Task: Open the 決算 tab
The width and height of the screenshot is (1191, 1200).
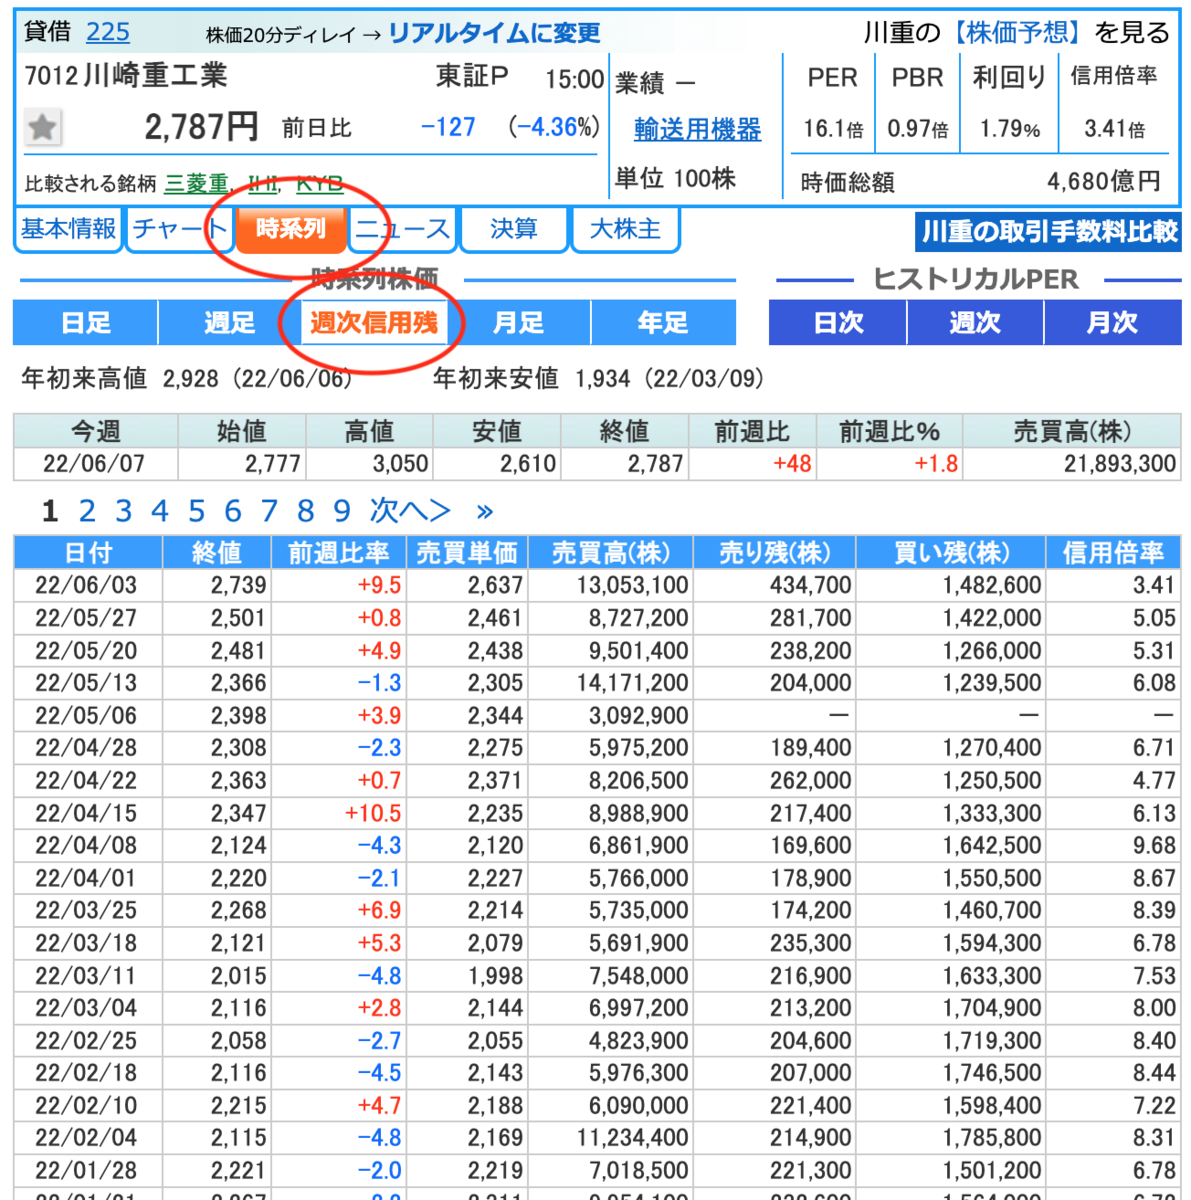Action: (x=514, y=229)
